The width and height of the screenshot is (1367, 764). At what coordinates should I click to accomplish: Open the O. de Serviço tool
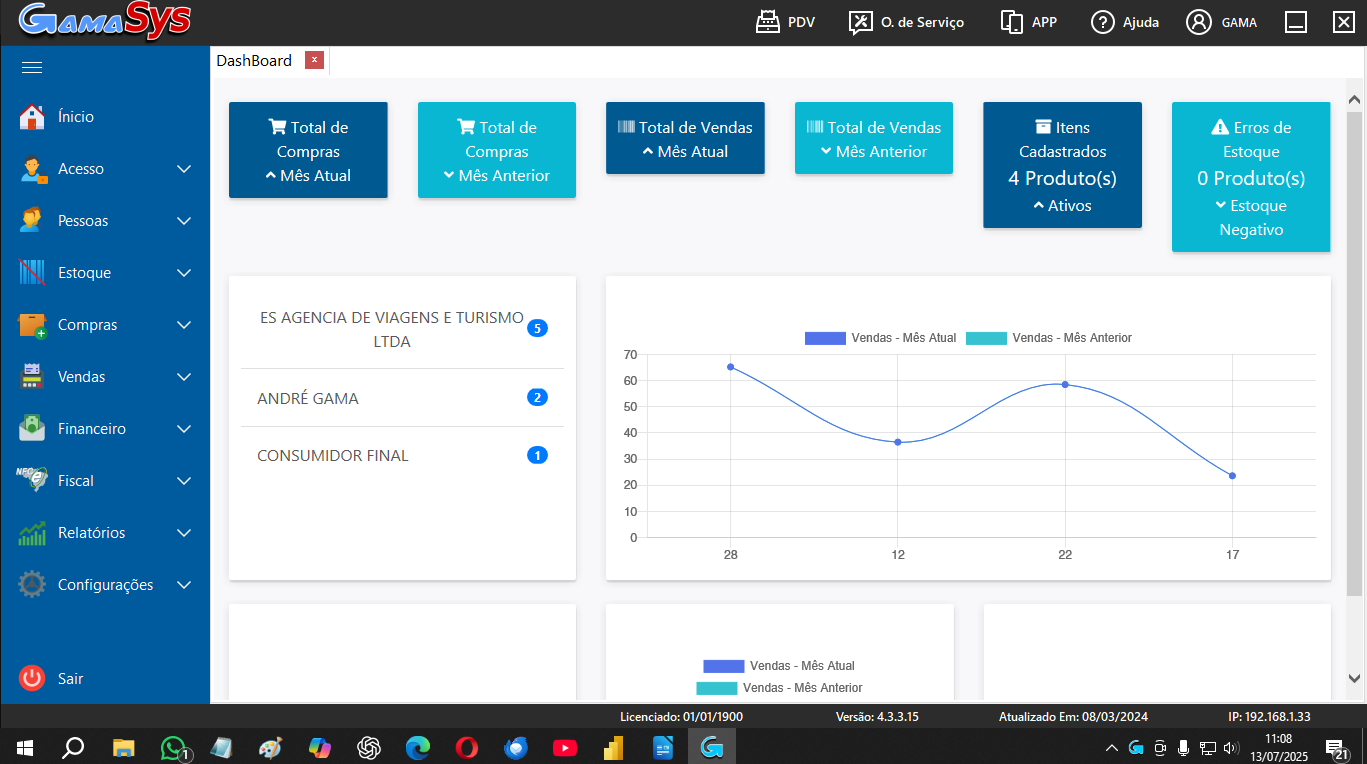(861, 22)
